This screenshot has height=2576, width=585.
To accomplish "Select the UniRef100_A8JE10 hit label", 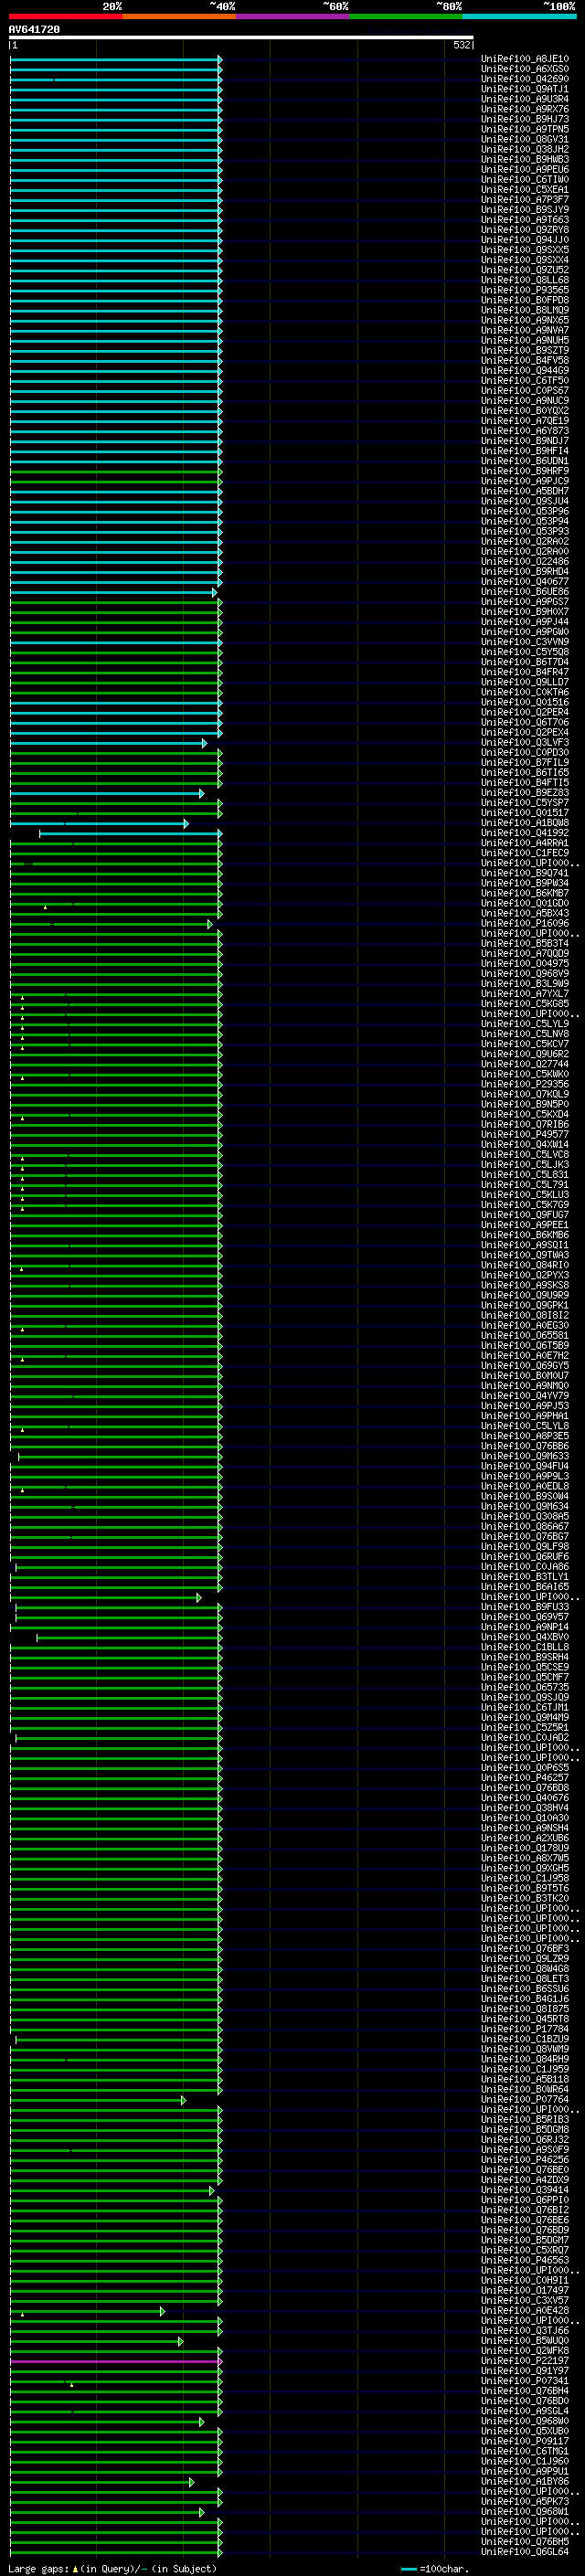I will (x=525, y=59).
